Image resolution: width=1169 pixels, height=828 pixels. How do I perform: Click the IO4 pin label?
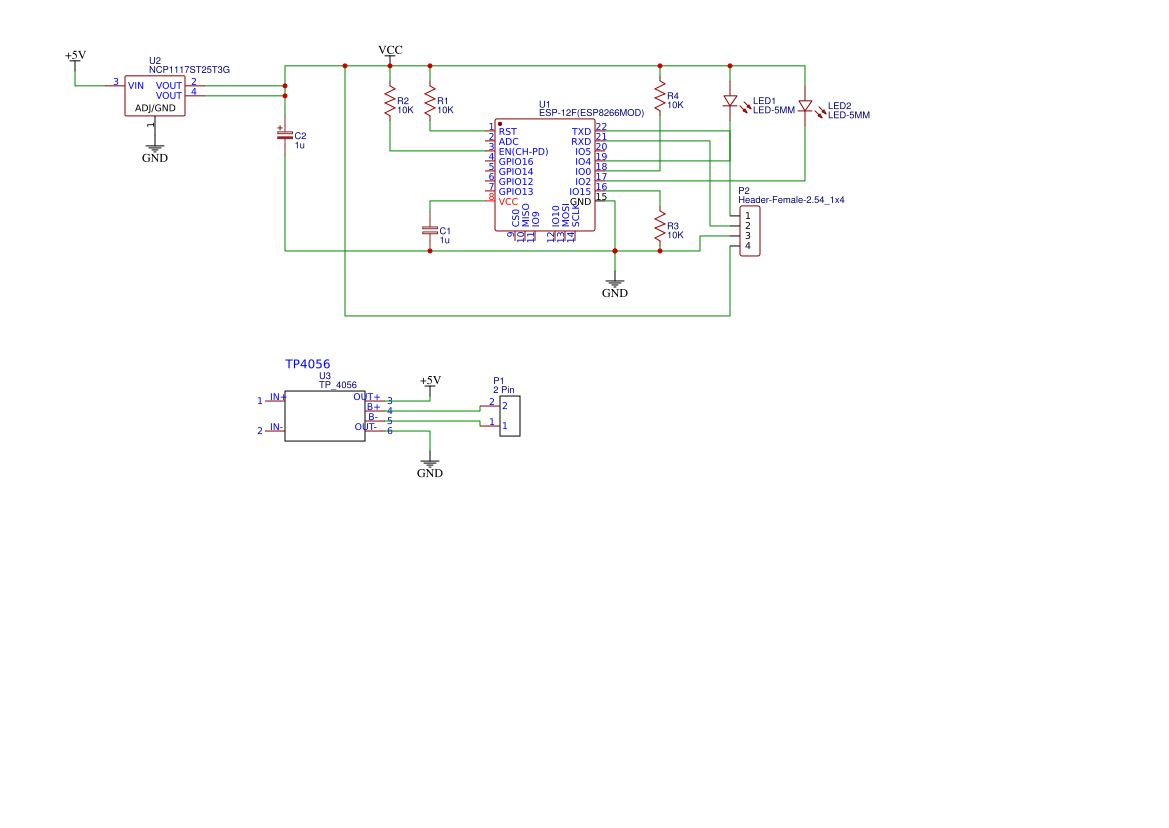(x=583, y=162)
